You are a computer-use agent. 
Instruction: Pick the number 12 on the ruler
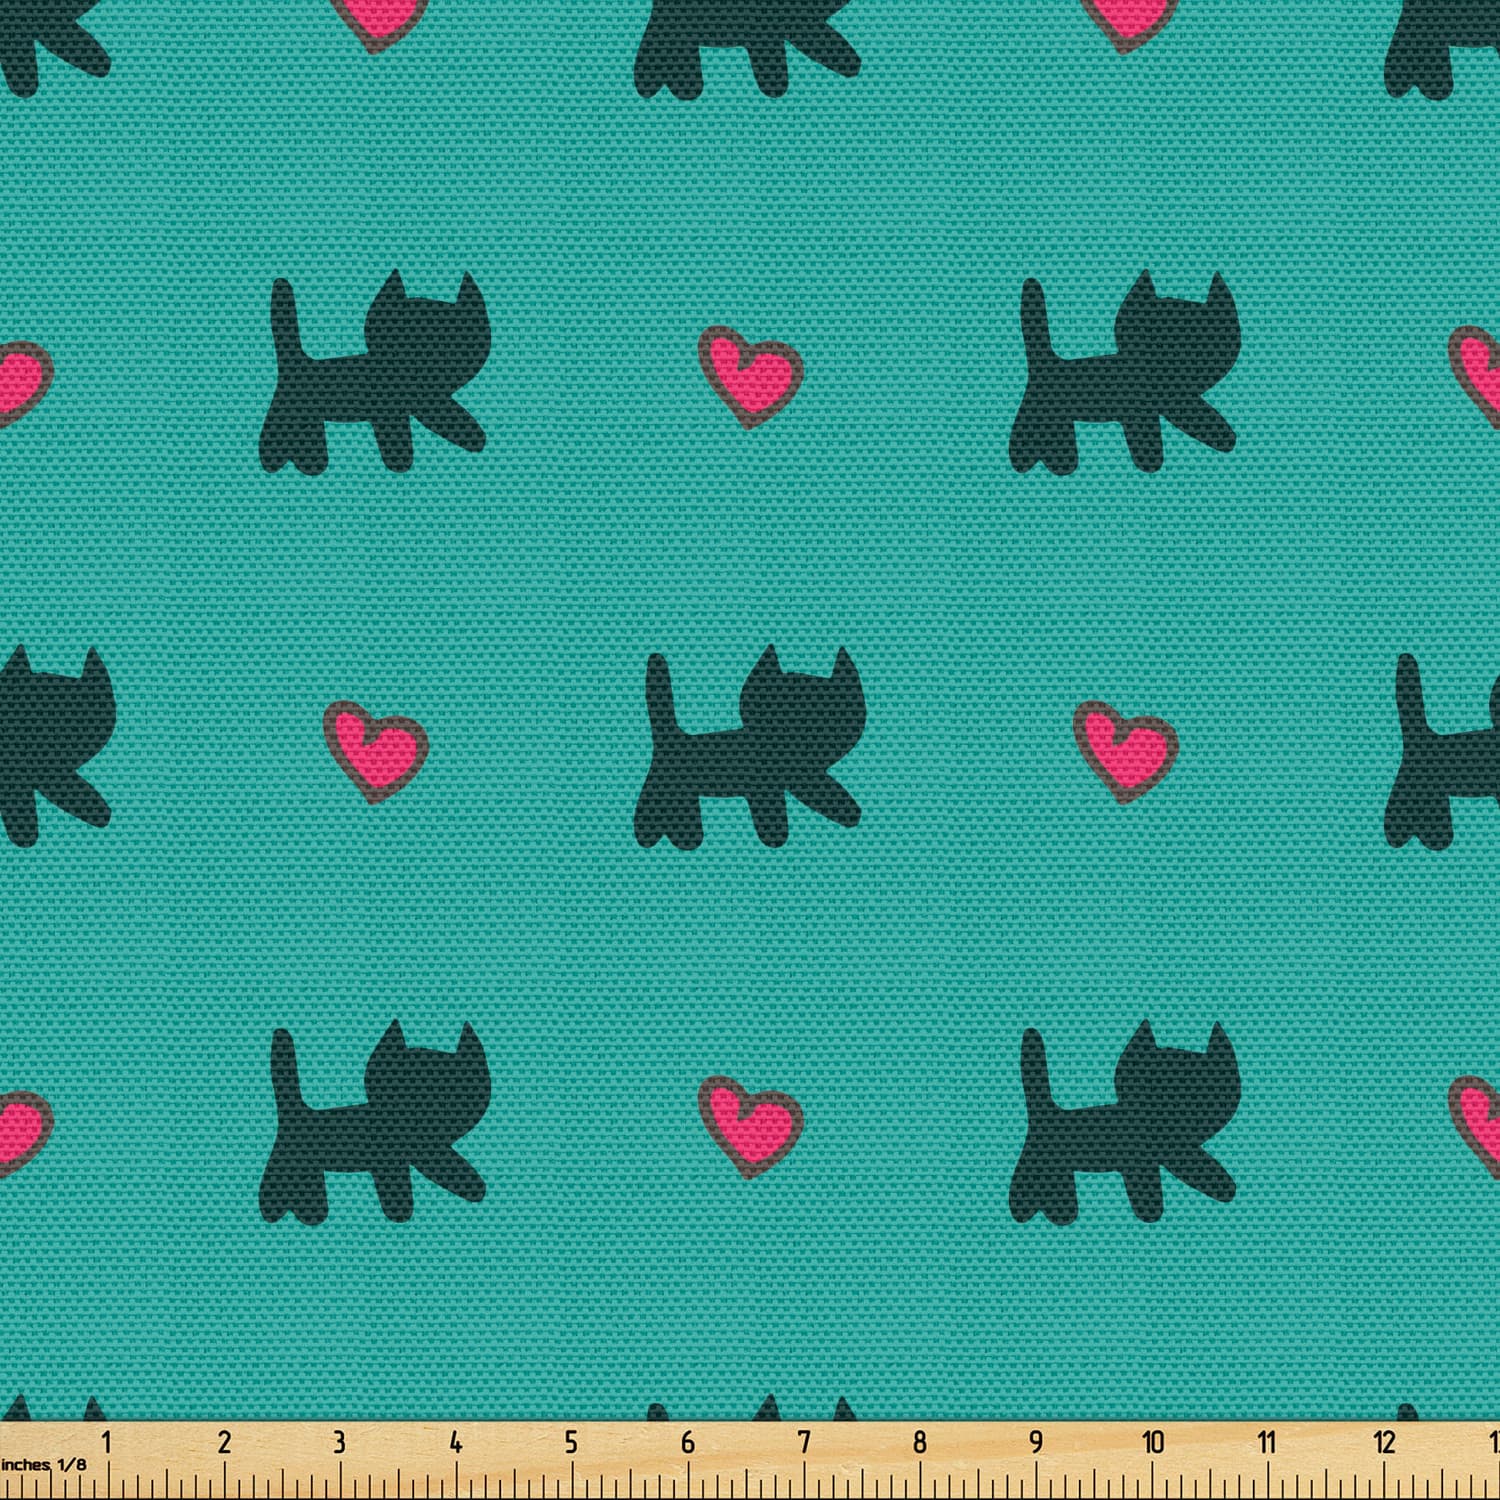[x=1384, y=1442]
